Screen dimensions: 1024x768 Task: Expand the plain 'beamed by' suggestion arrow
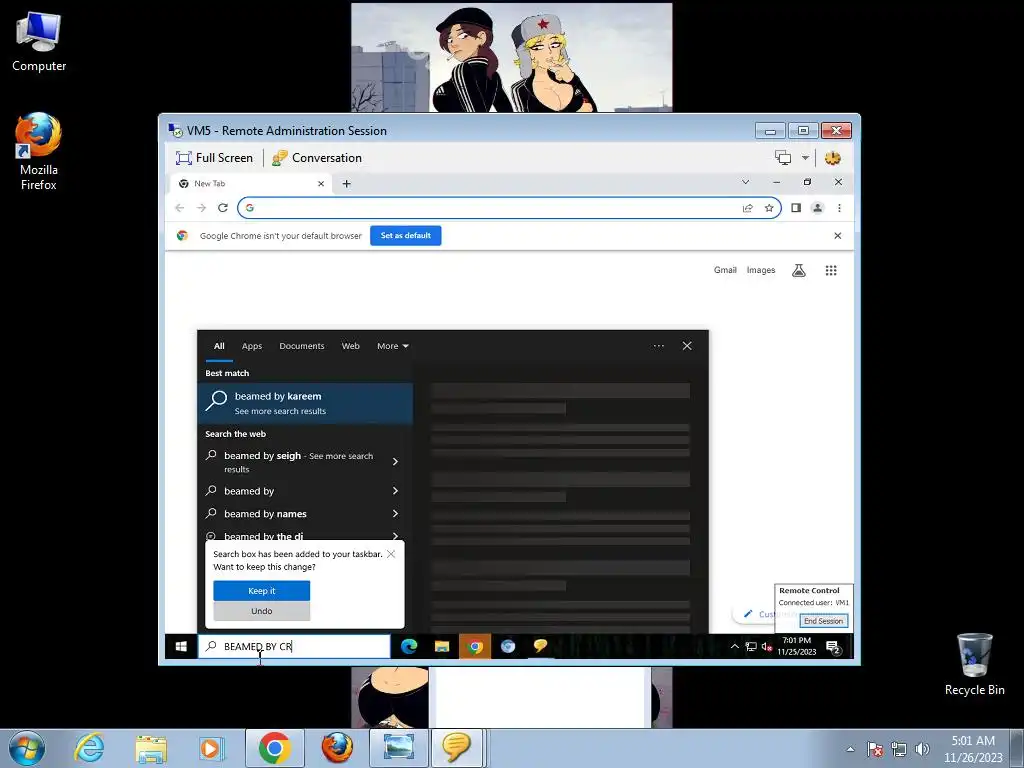(x=395, y=491)
